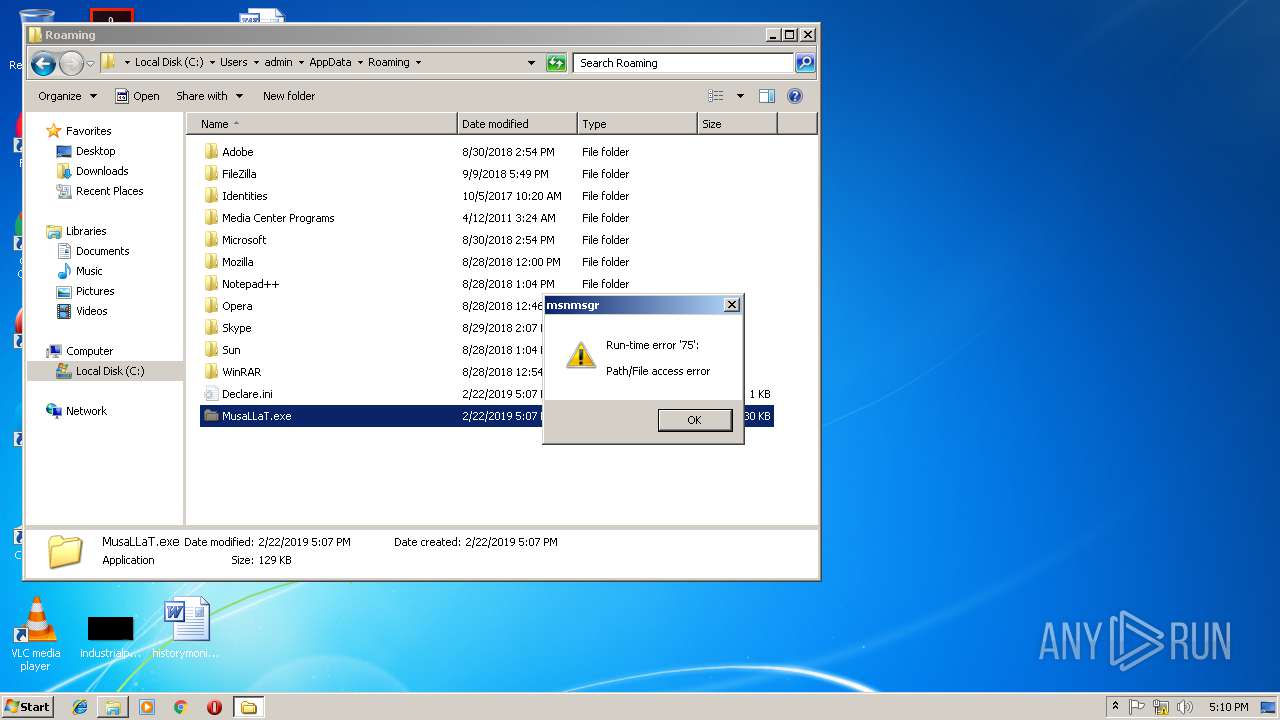Open Recent Places in navigation pane
Viewport: 1280px width, 720px height.
coord(109,191)
